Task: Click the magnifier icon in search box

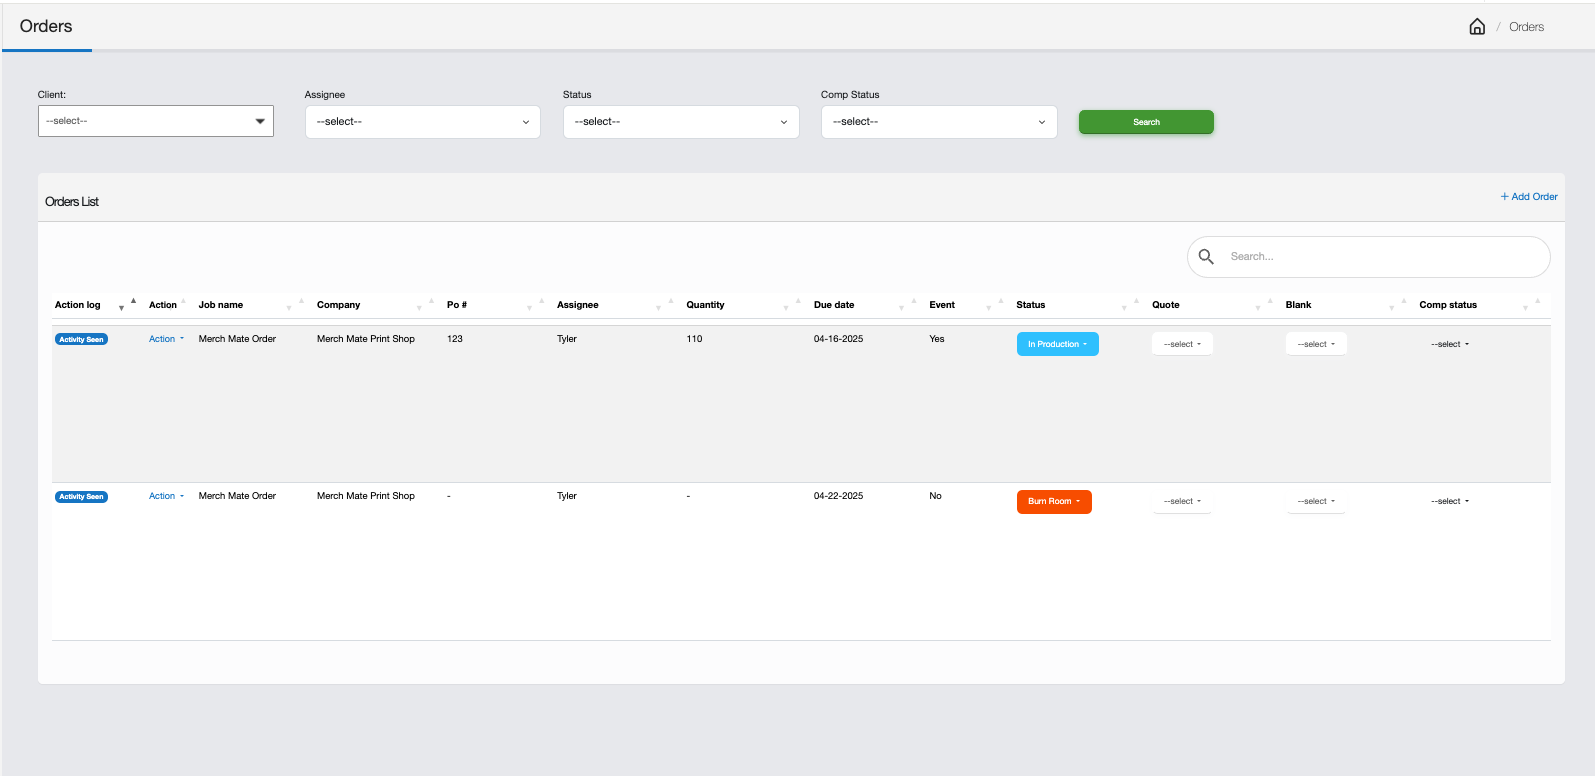Action: click(1206, 257)
